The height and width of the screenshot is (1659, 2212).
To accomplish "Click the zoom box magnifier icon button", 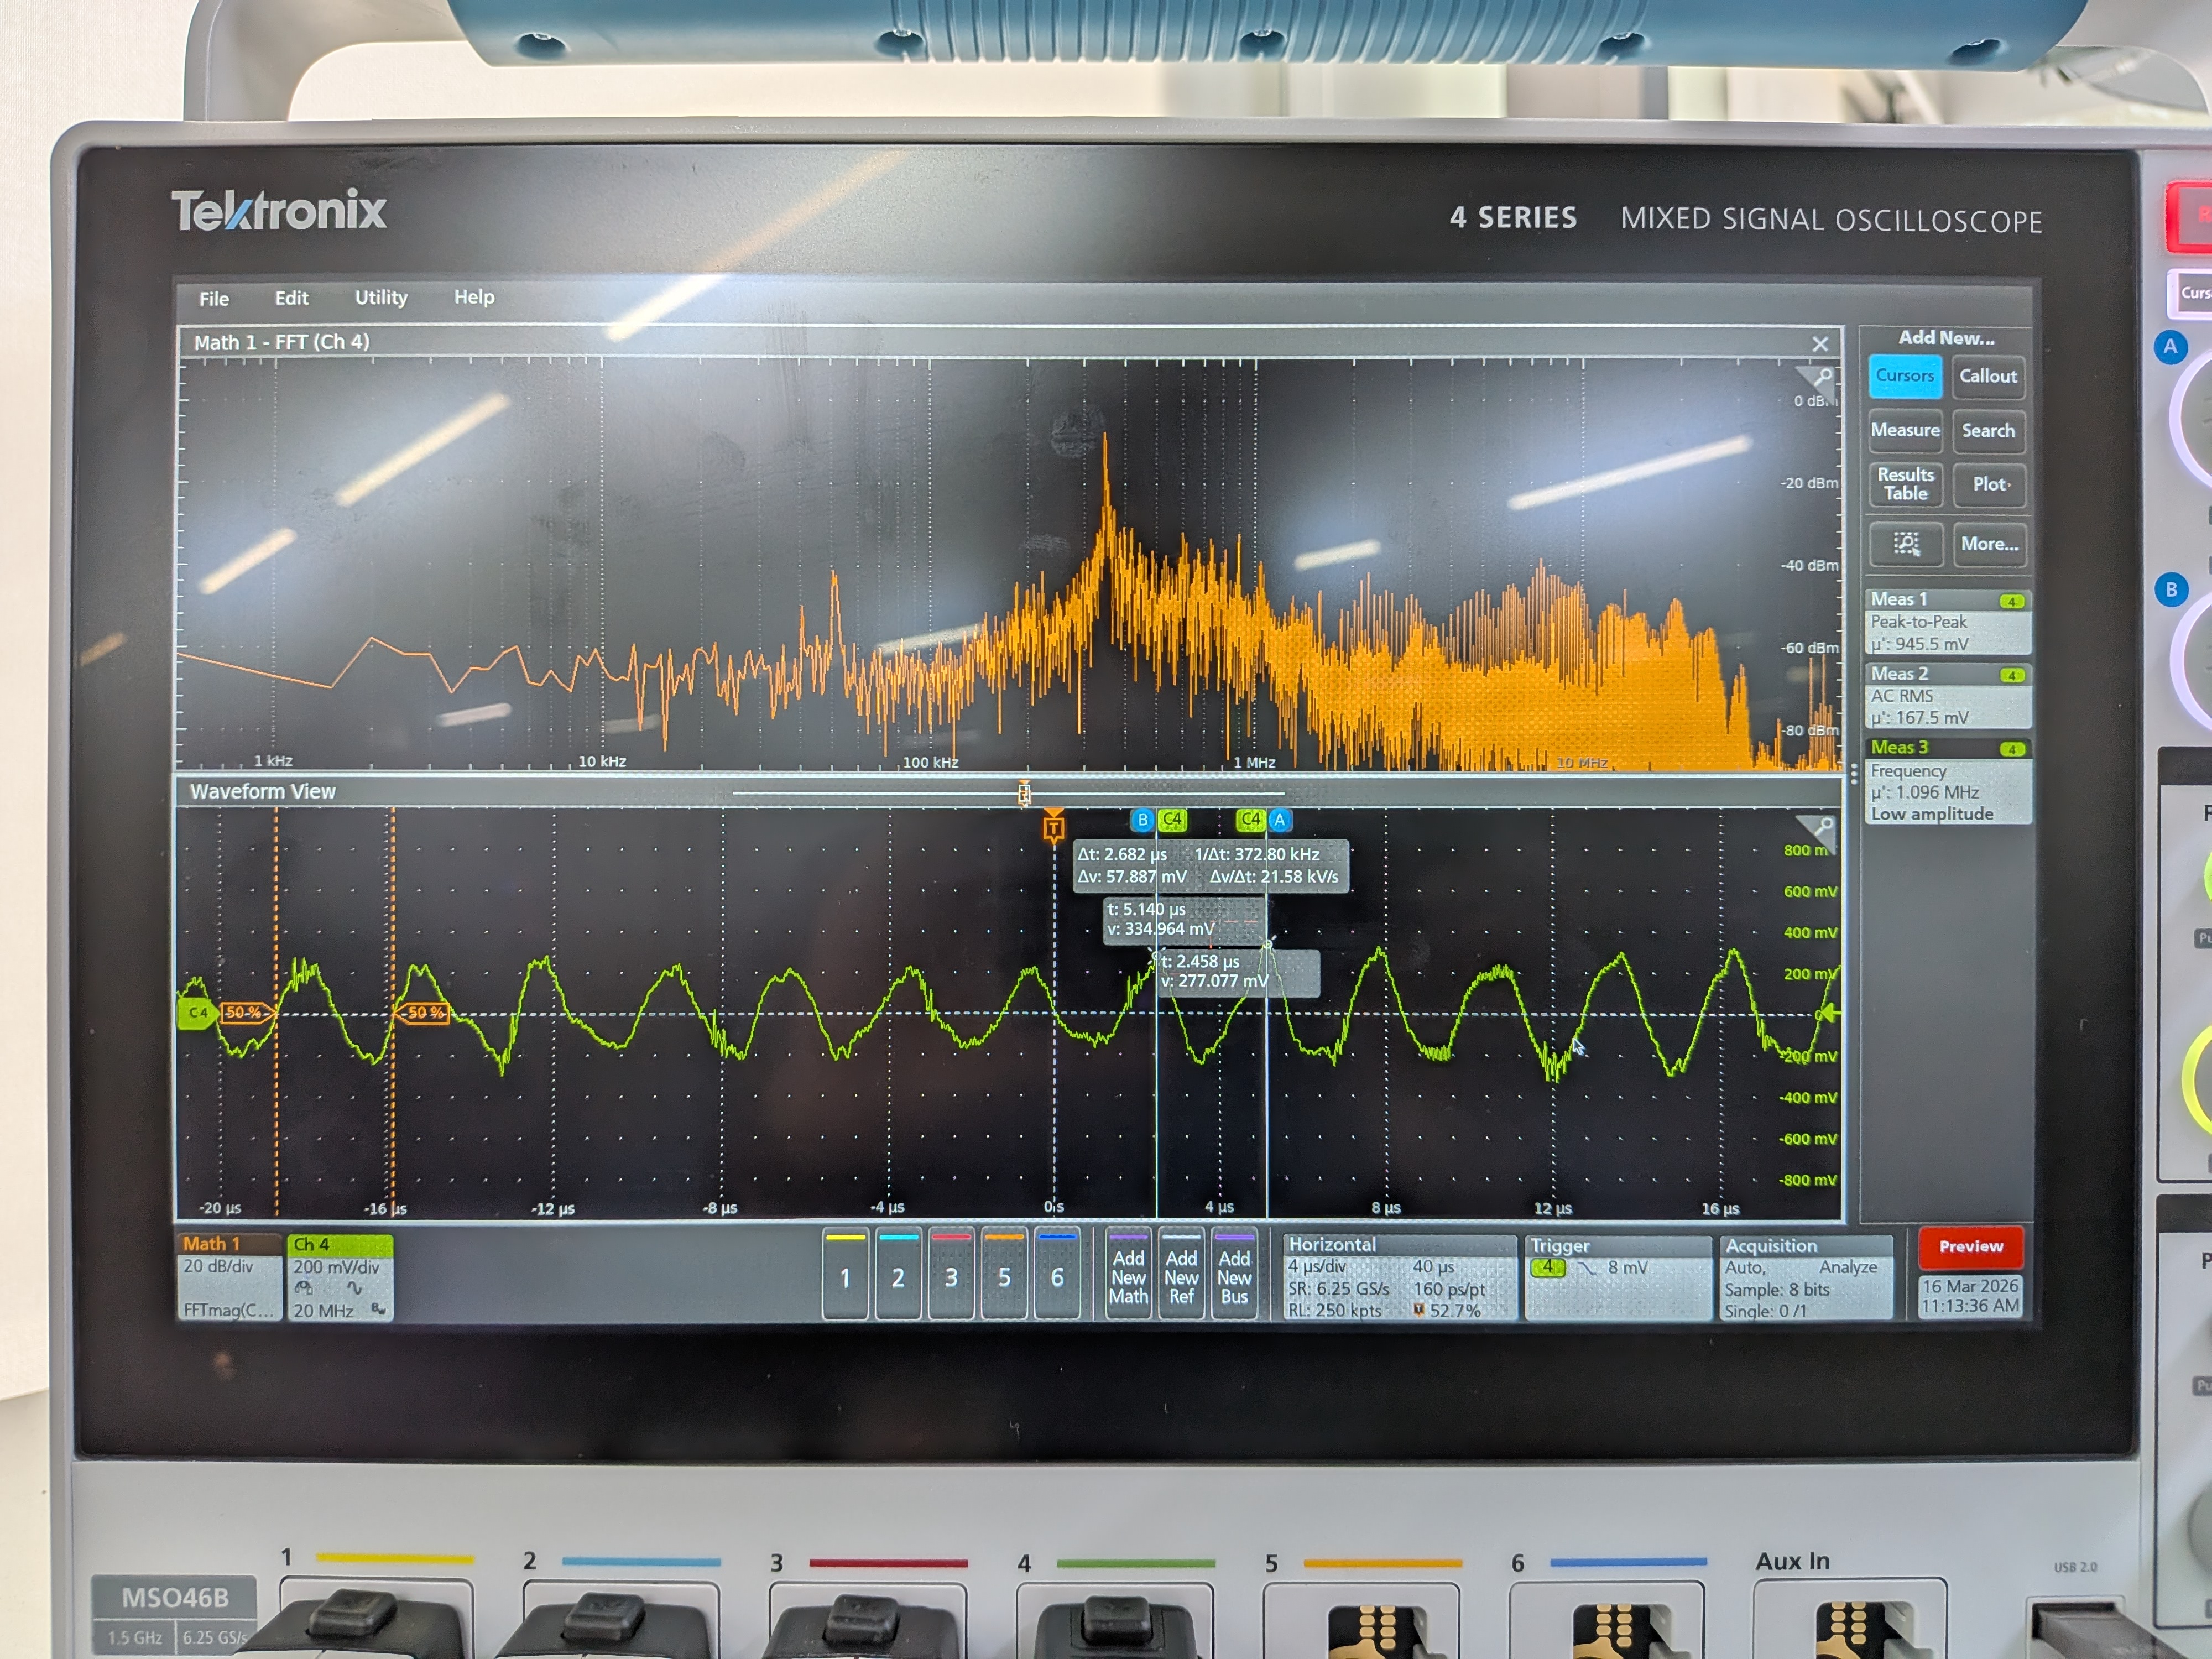I will click(1906, 544).
